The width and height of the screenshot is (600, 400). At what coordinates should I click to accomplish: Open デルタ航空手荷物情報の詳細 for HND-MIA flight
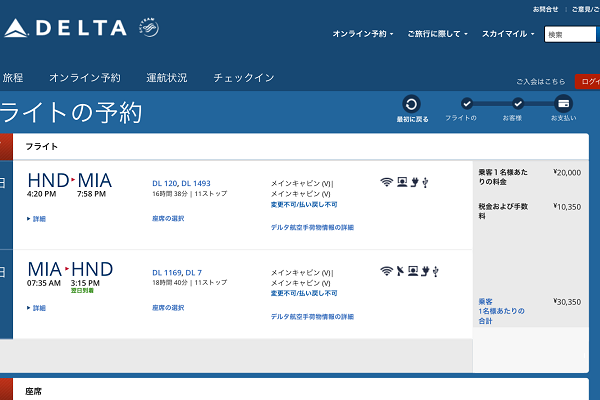pyautogui.click(x=312, y=227)
